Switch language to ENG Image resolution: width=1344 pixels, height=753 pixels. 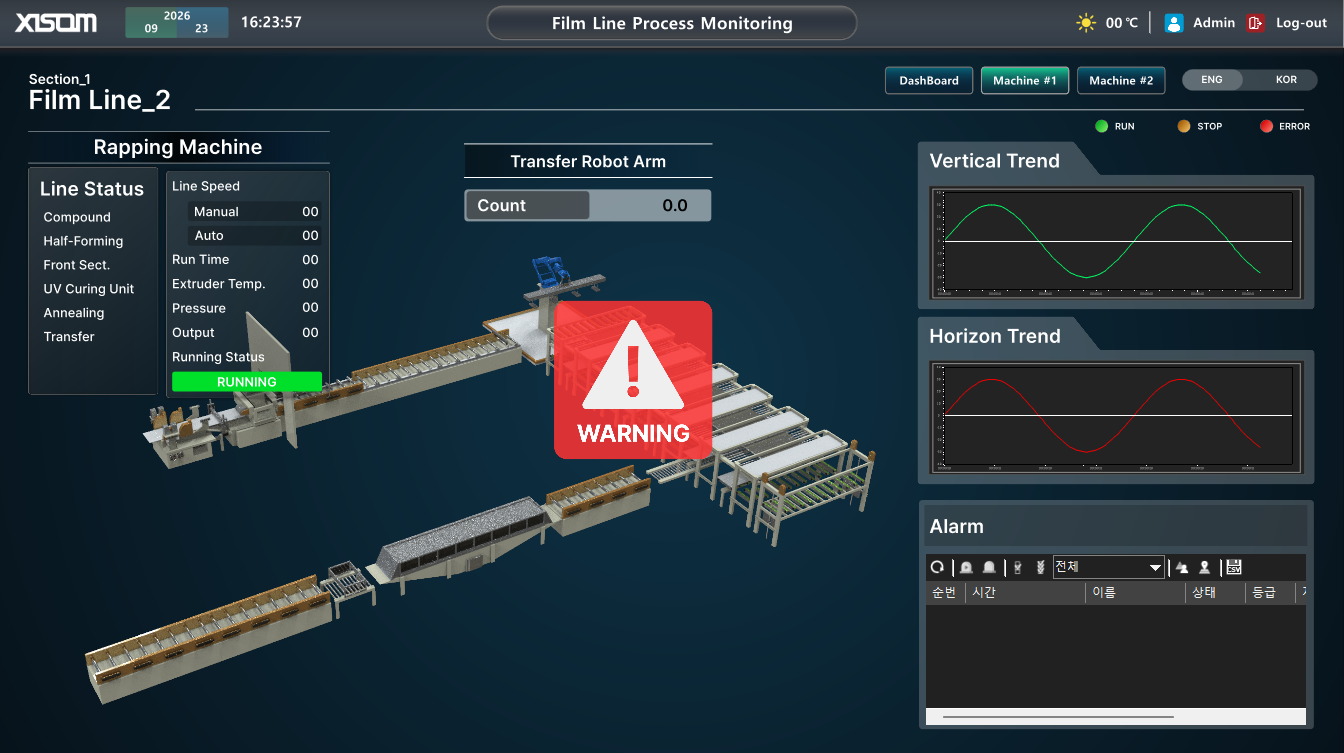click(1211, 80)
